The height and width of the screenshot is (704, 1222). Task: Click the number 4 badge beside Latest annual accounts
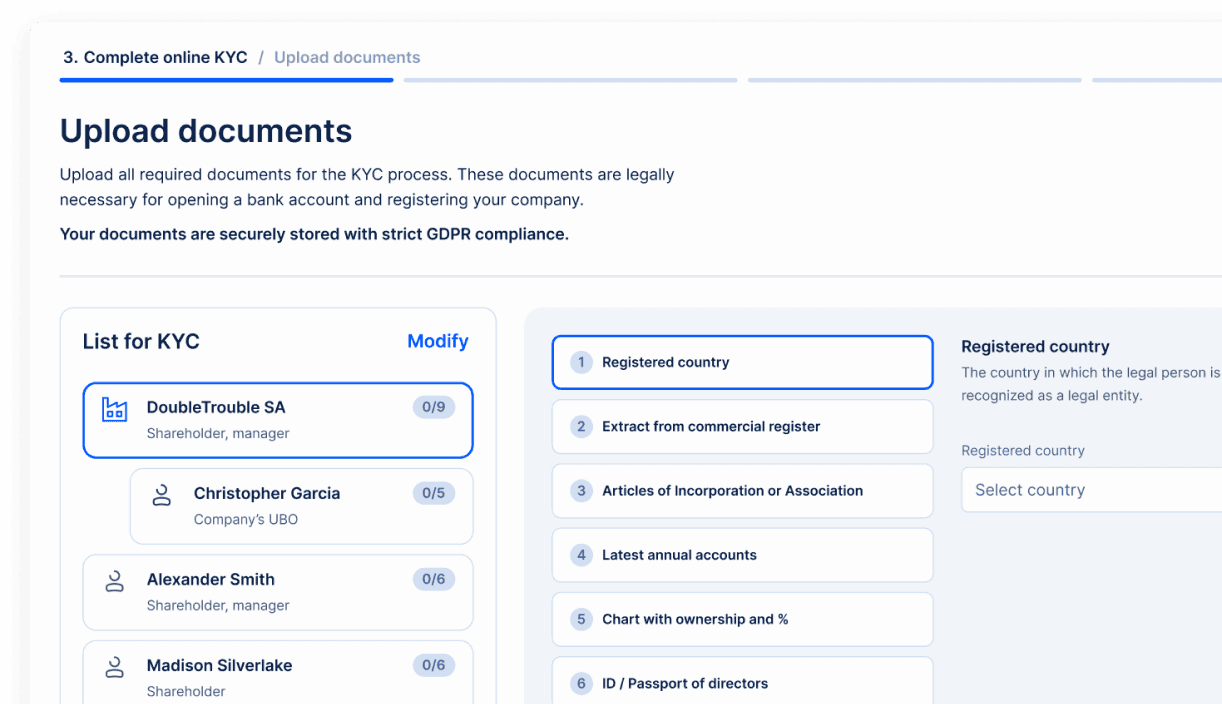[x=581, y=555]
